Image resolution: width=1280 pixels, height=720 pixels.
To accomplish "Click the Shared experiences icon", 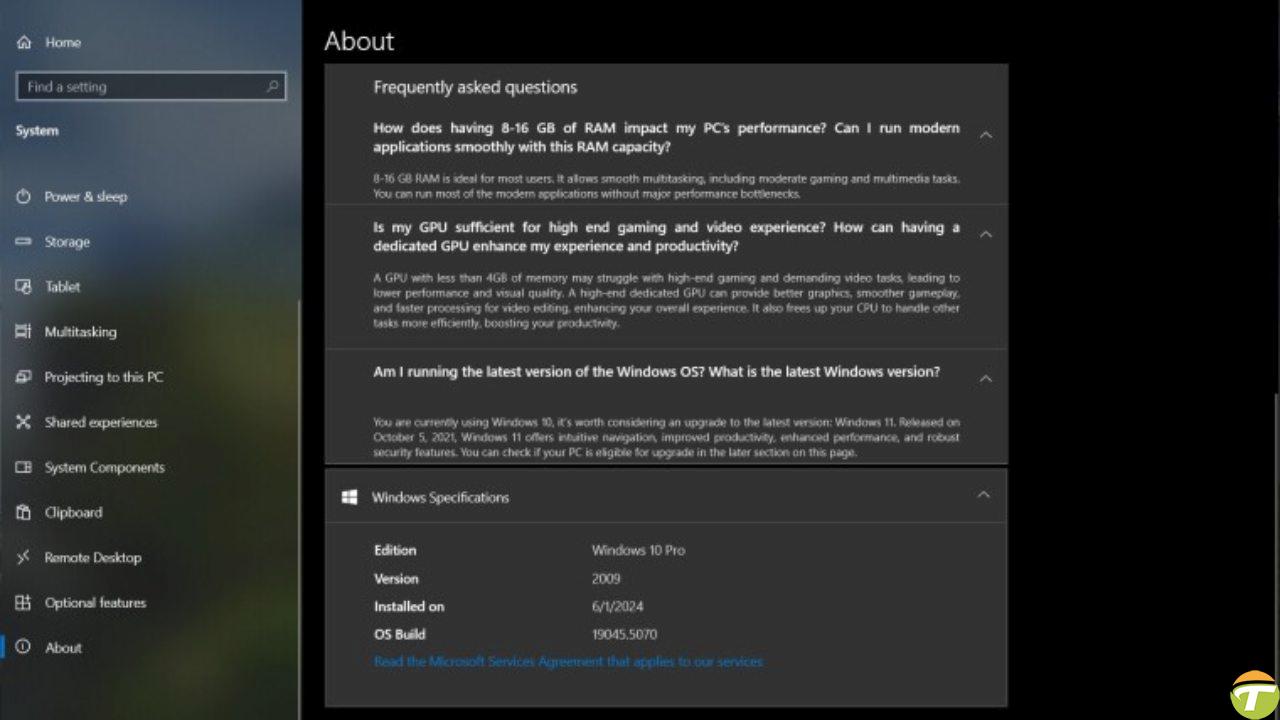I will click(24, 422).
